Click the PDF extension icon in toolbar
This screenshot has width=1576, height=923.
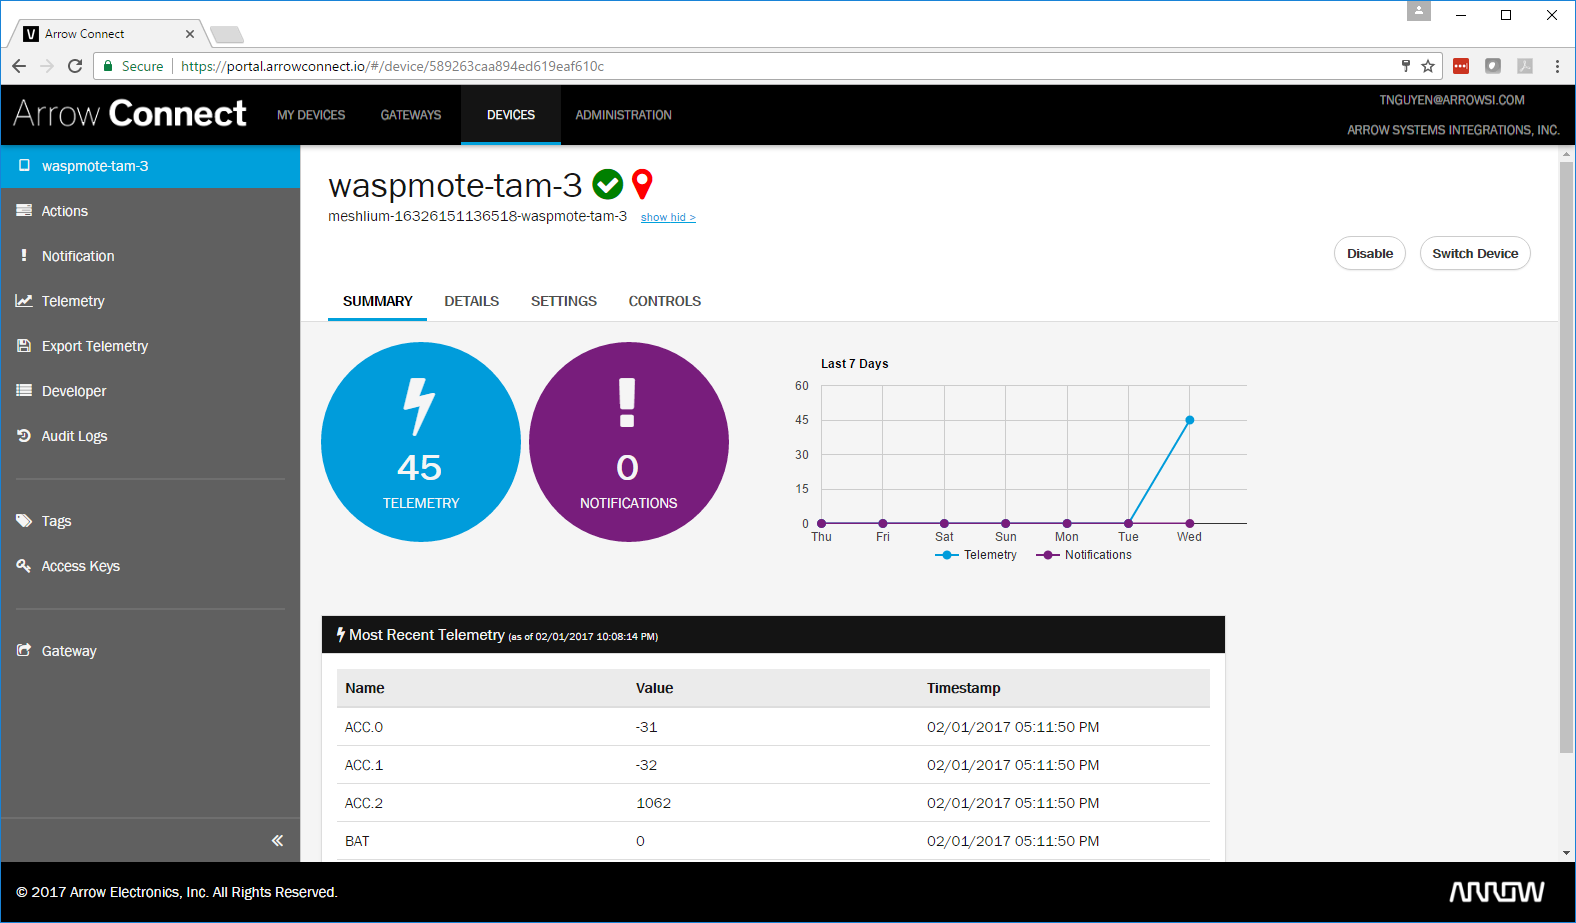pos(1525,66)
